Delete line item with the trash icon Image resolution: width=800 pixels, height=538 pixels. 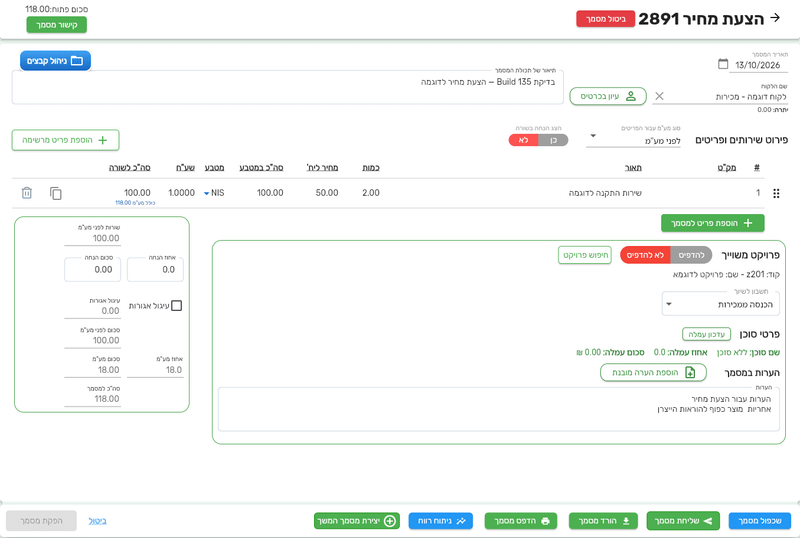(27, 193)
